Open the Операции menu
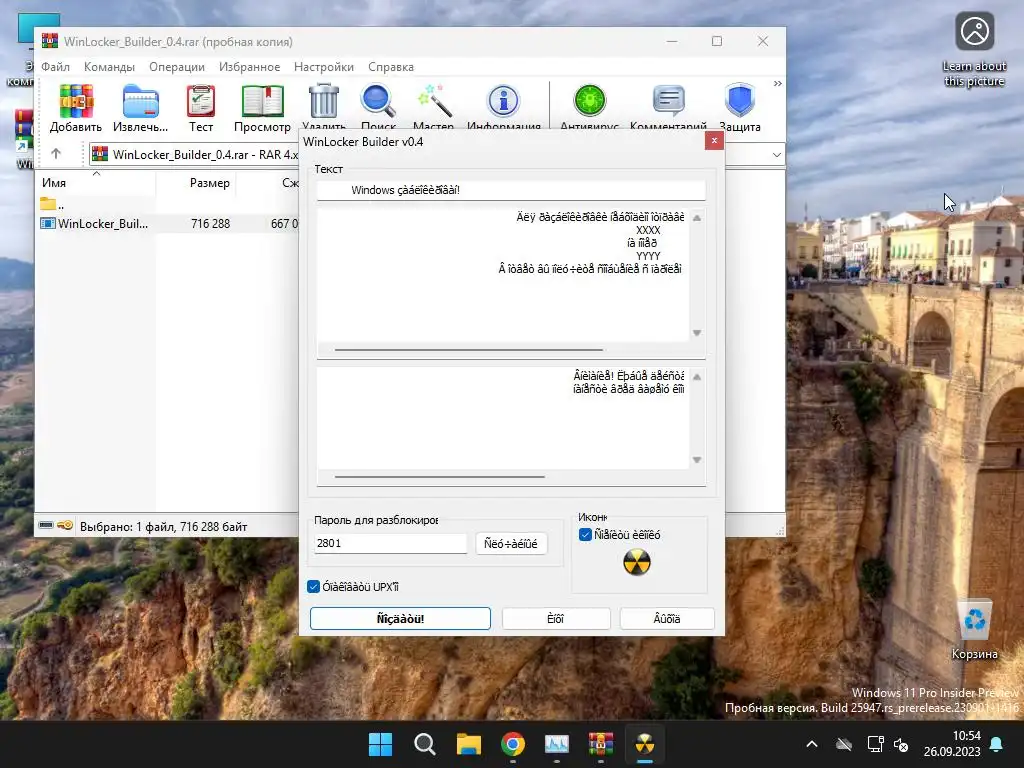Viewport: 1024px width, 768px height. [x=177, y=67]
